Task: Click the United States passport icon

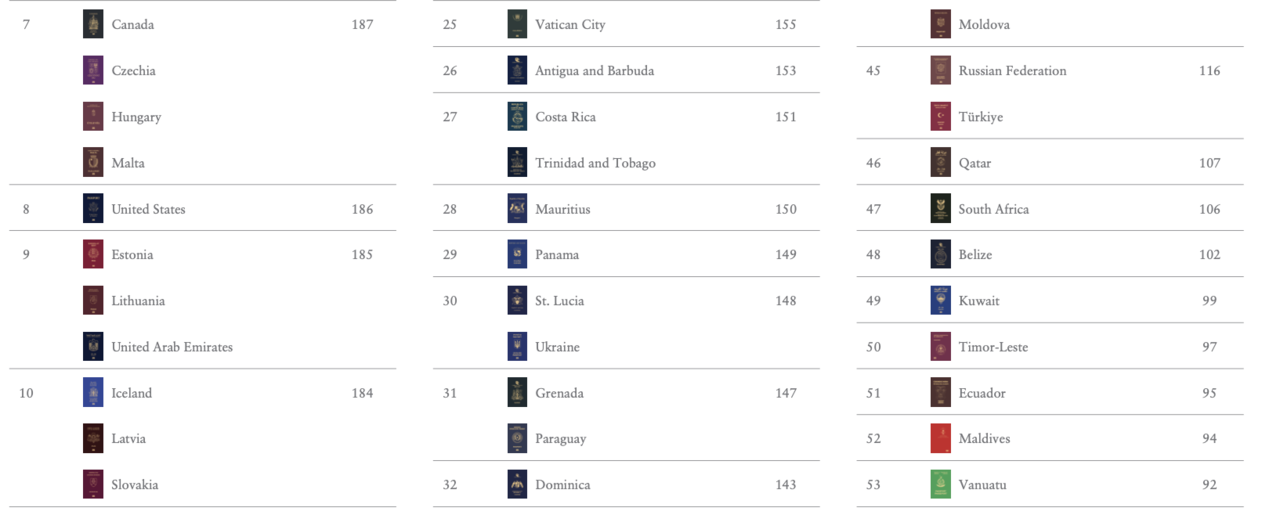Action: point(93,209)
